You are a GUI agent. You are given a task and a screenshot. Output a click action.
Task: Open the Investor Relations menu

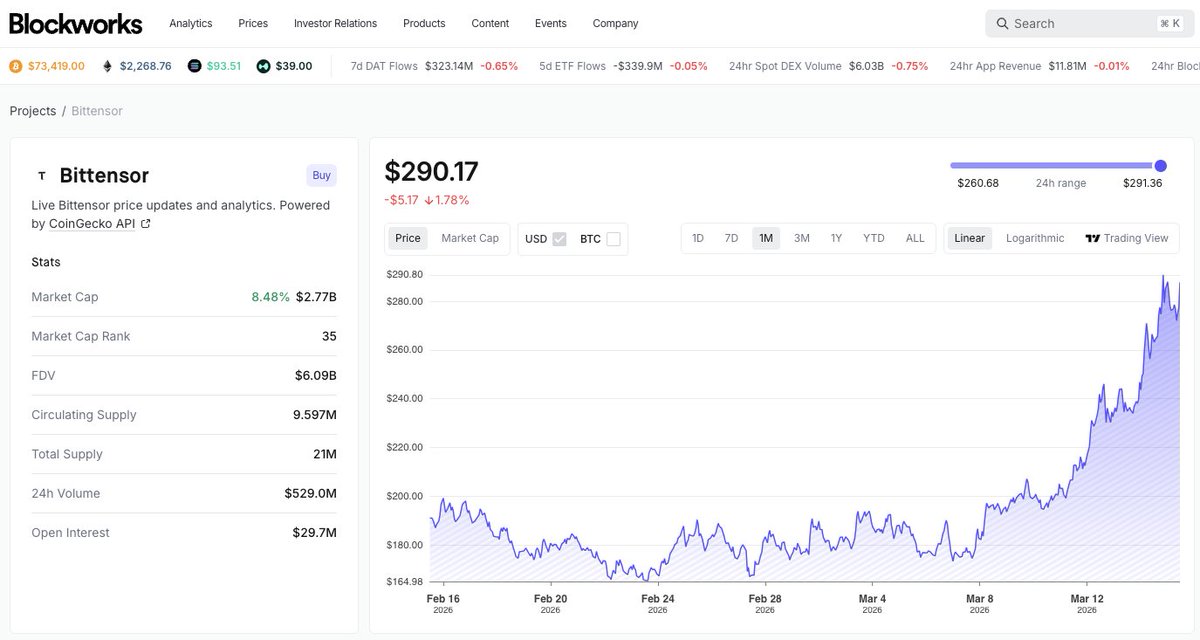[x=336, y=23]
